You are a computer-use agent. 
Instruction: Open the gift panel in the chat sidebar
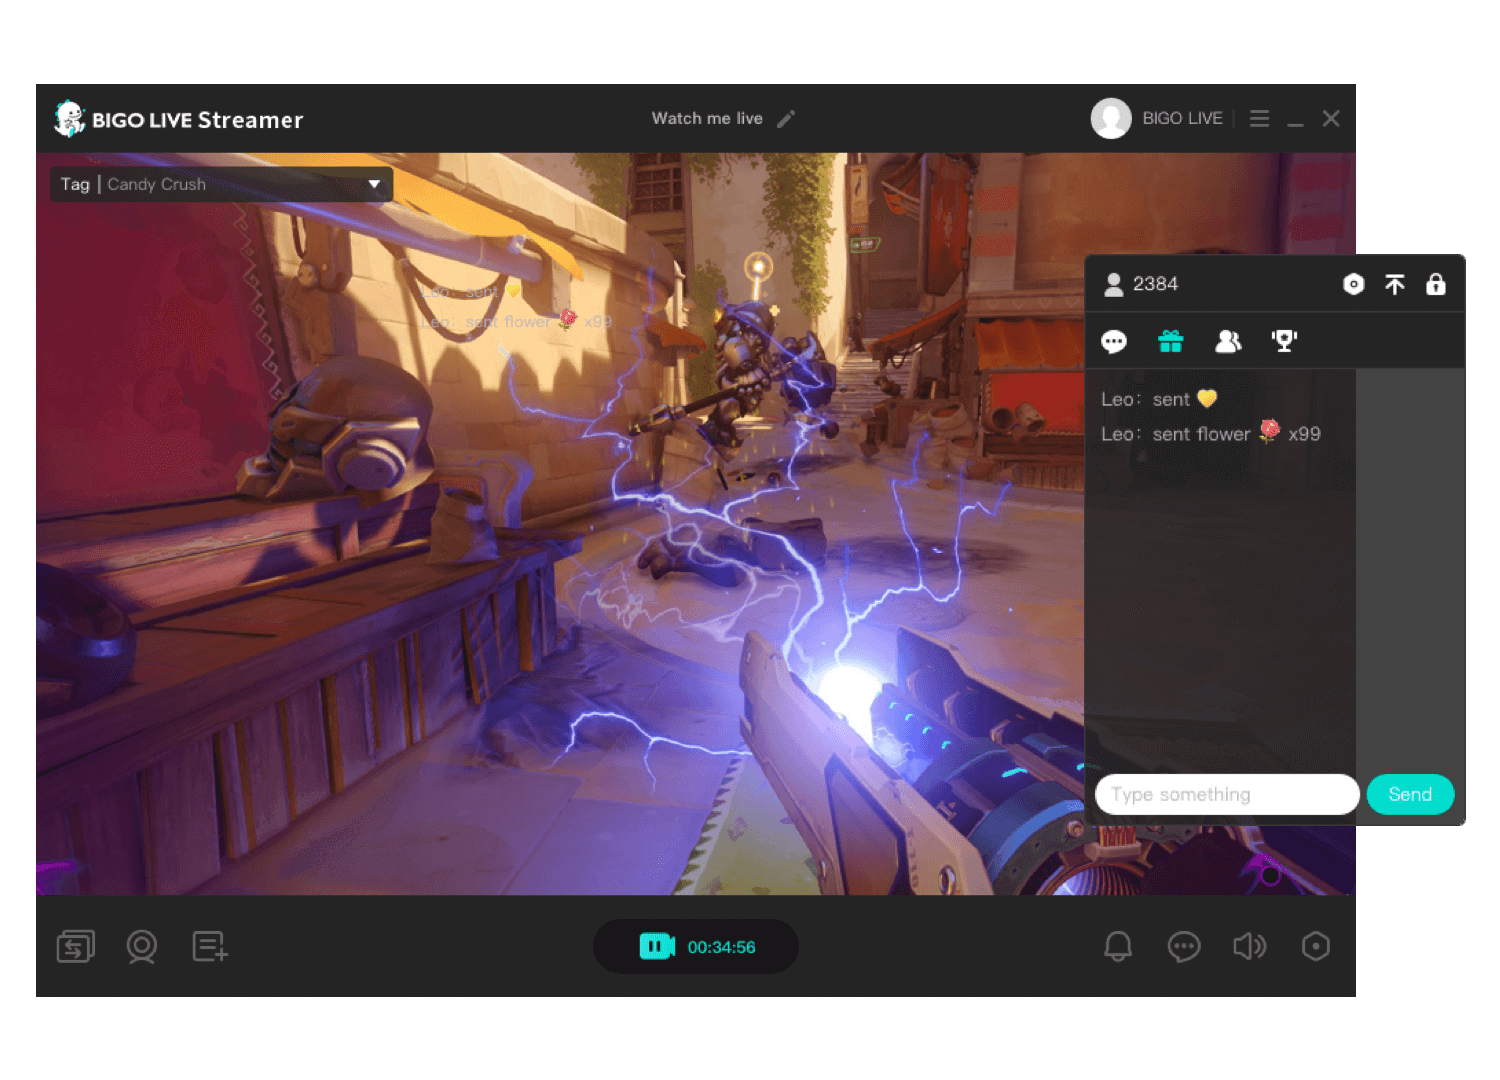(1171, 341)
